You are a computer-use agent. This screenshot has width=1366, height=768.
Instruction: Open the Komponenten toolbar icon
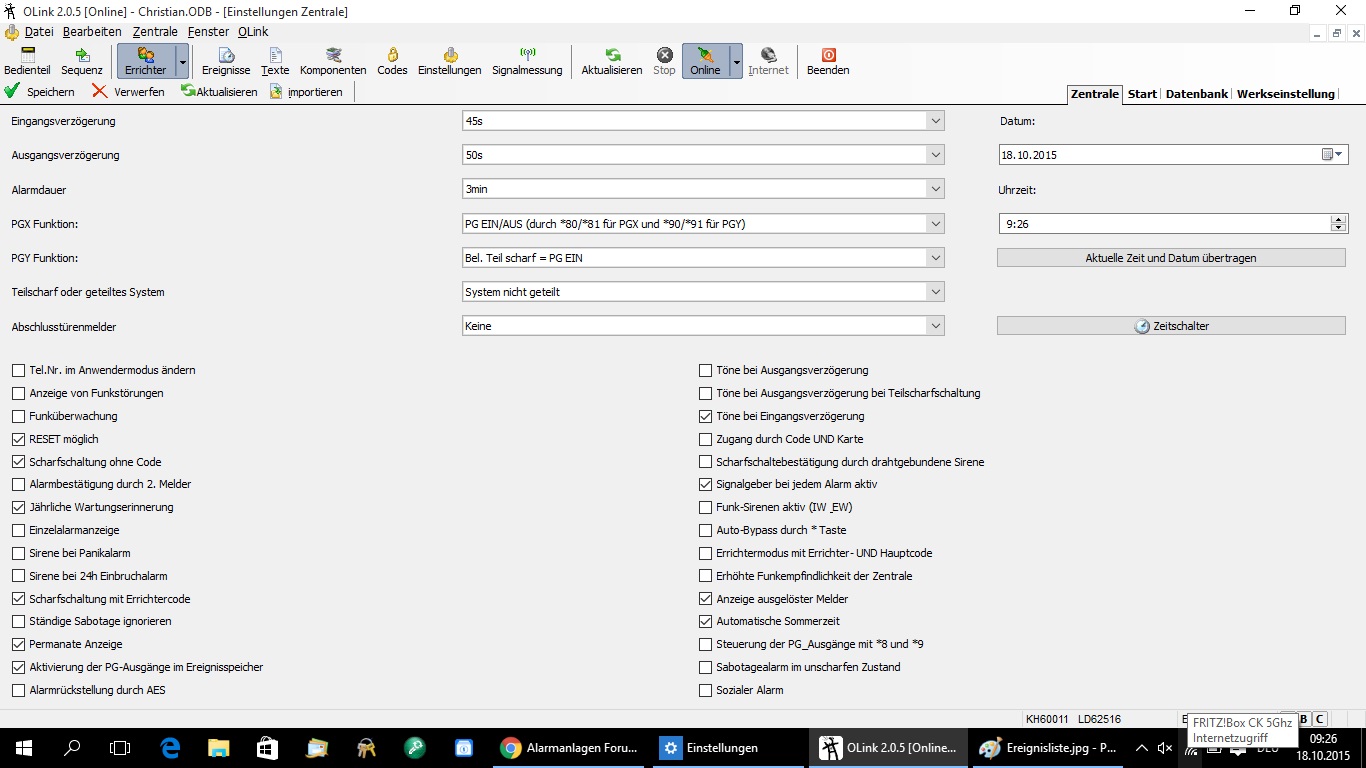tap(333, 61)
